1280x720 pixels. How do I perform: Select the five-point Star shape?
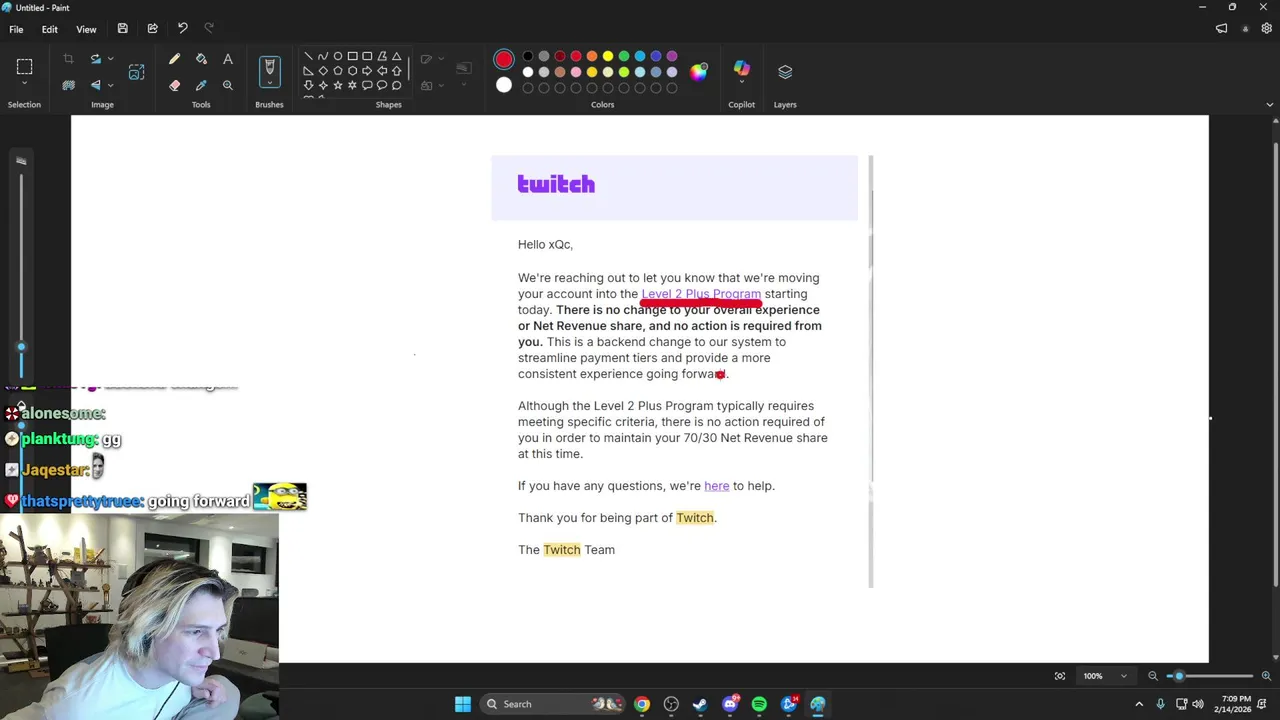pos(338,85)
